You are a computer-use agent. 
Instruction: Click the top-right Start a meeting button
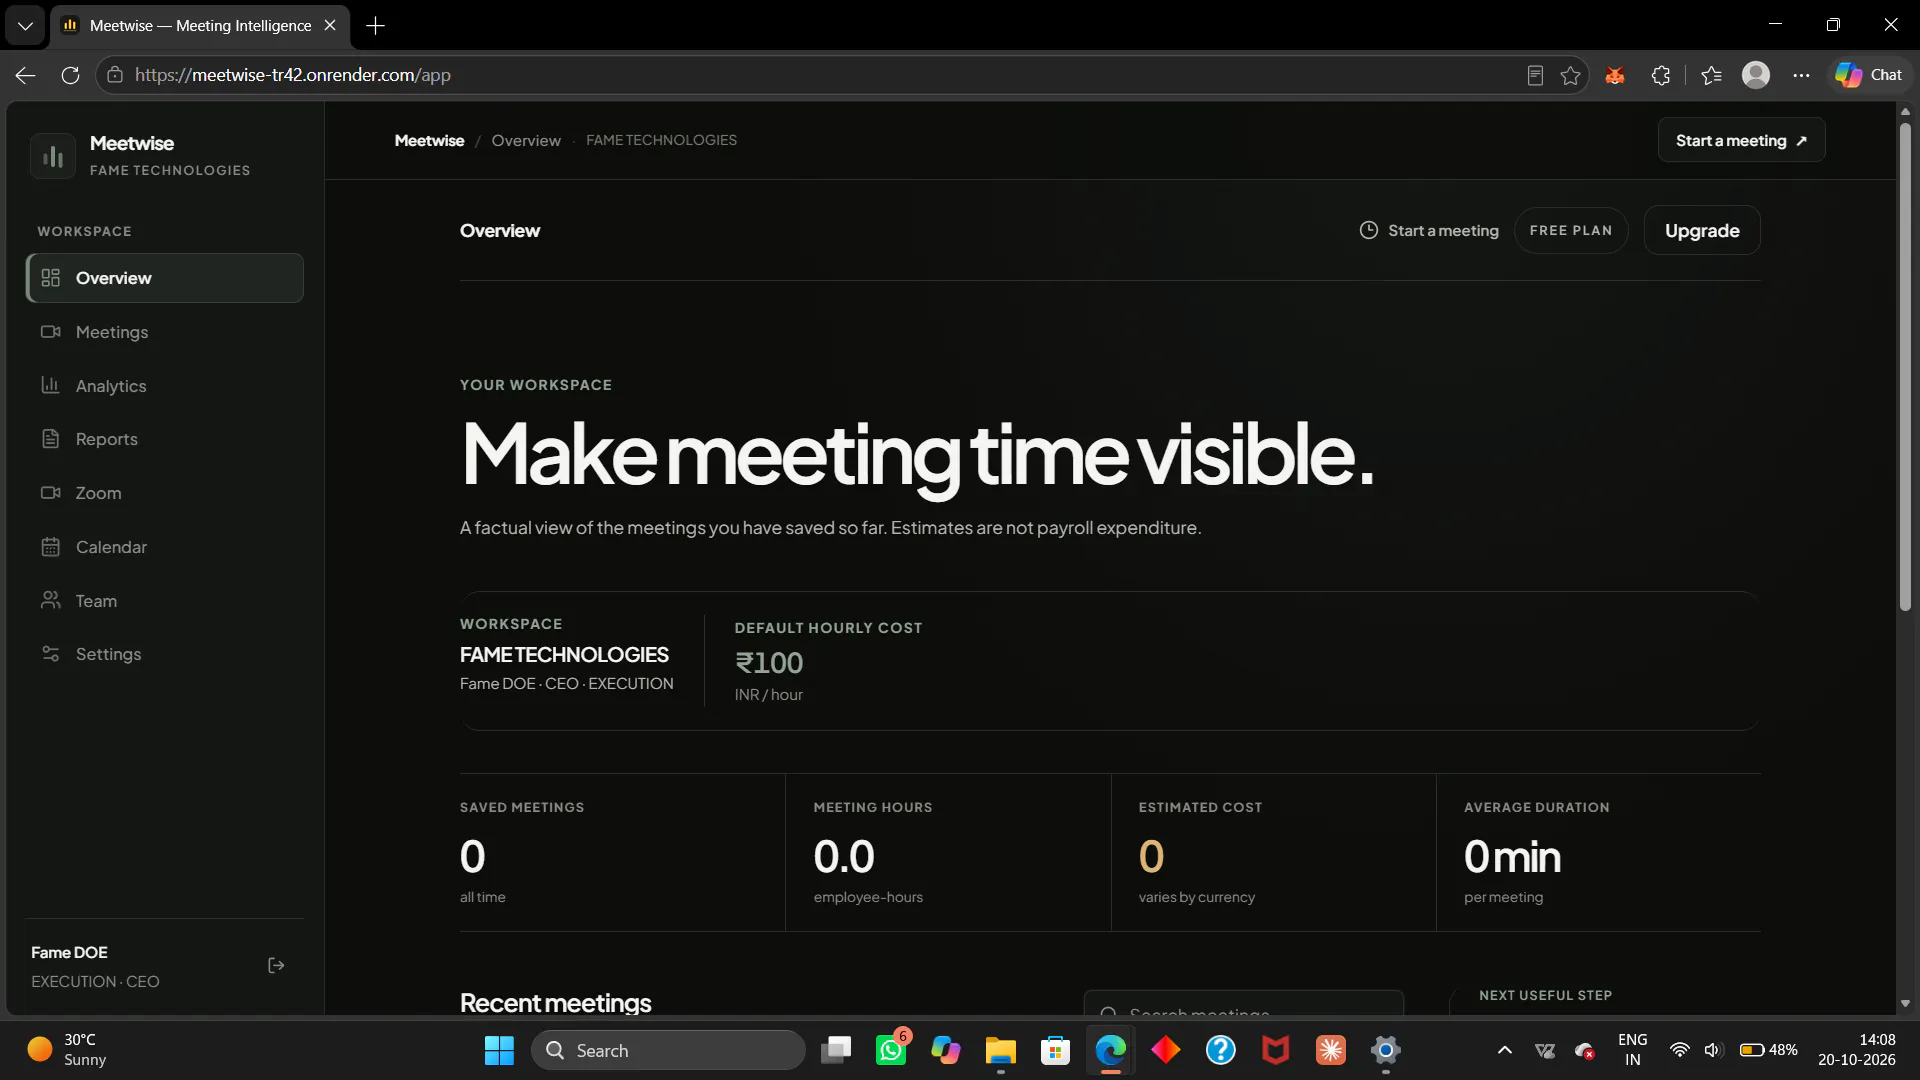[x=1741, y=140]
